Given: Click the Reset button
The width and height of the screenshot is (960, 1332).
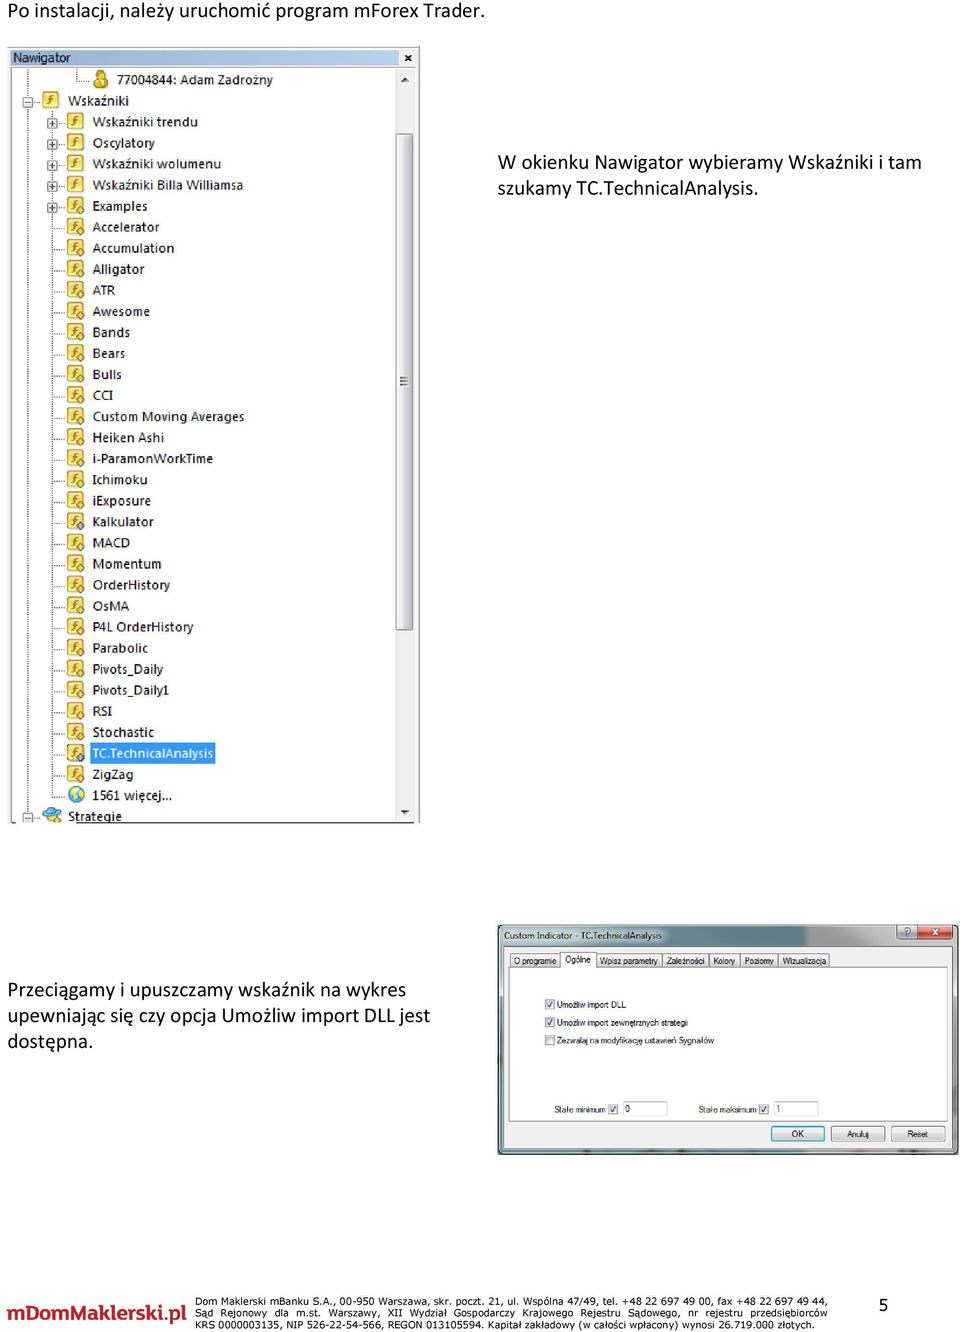Looking at the screenshot, I should point(918,1134).
